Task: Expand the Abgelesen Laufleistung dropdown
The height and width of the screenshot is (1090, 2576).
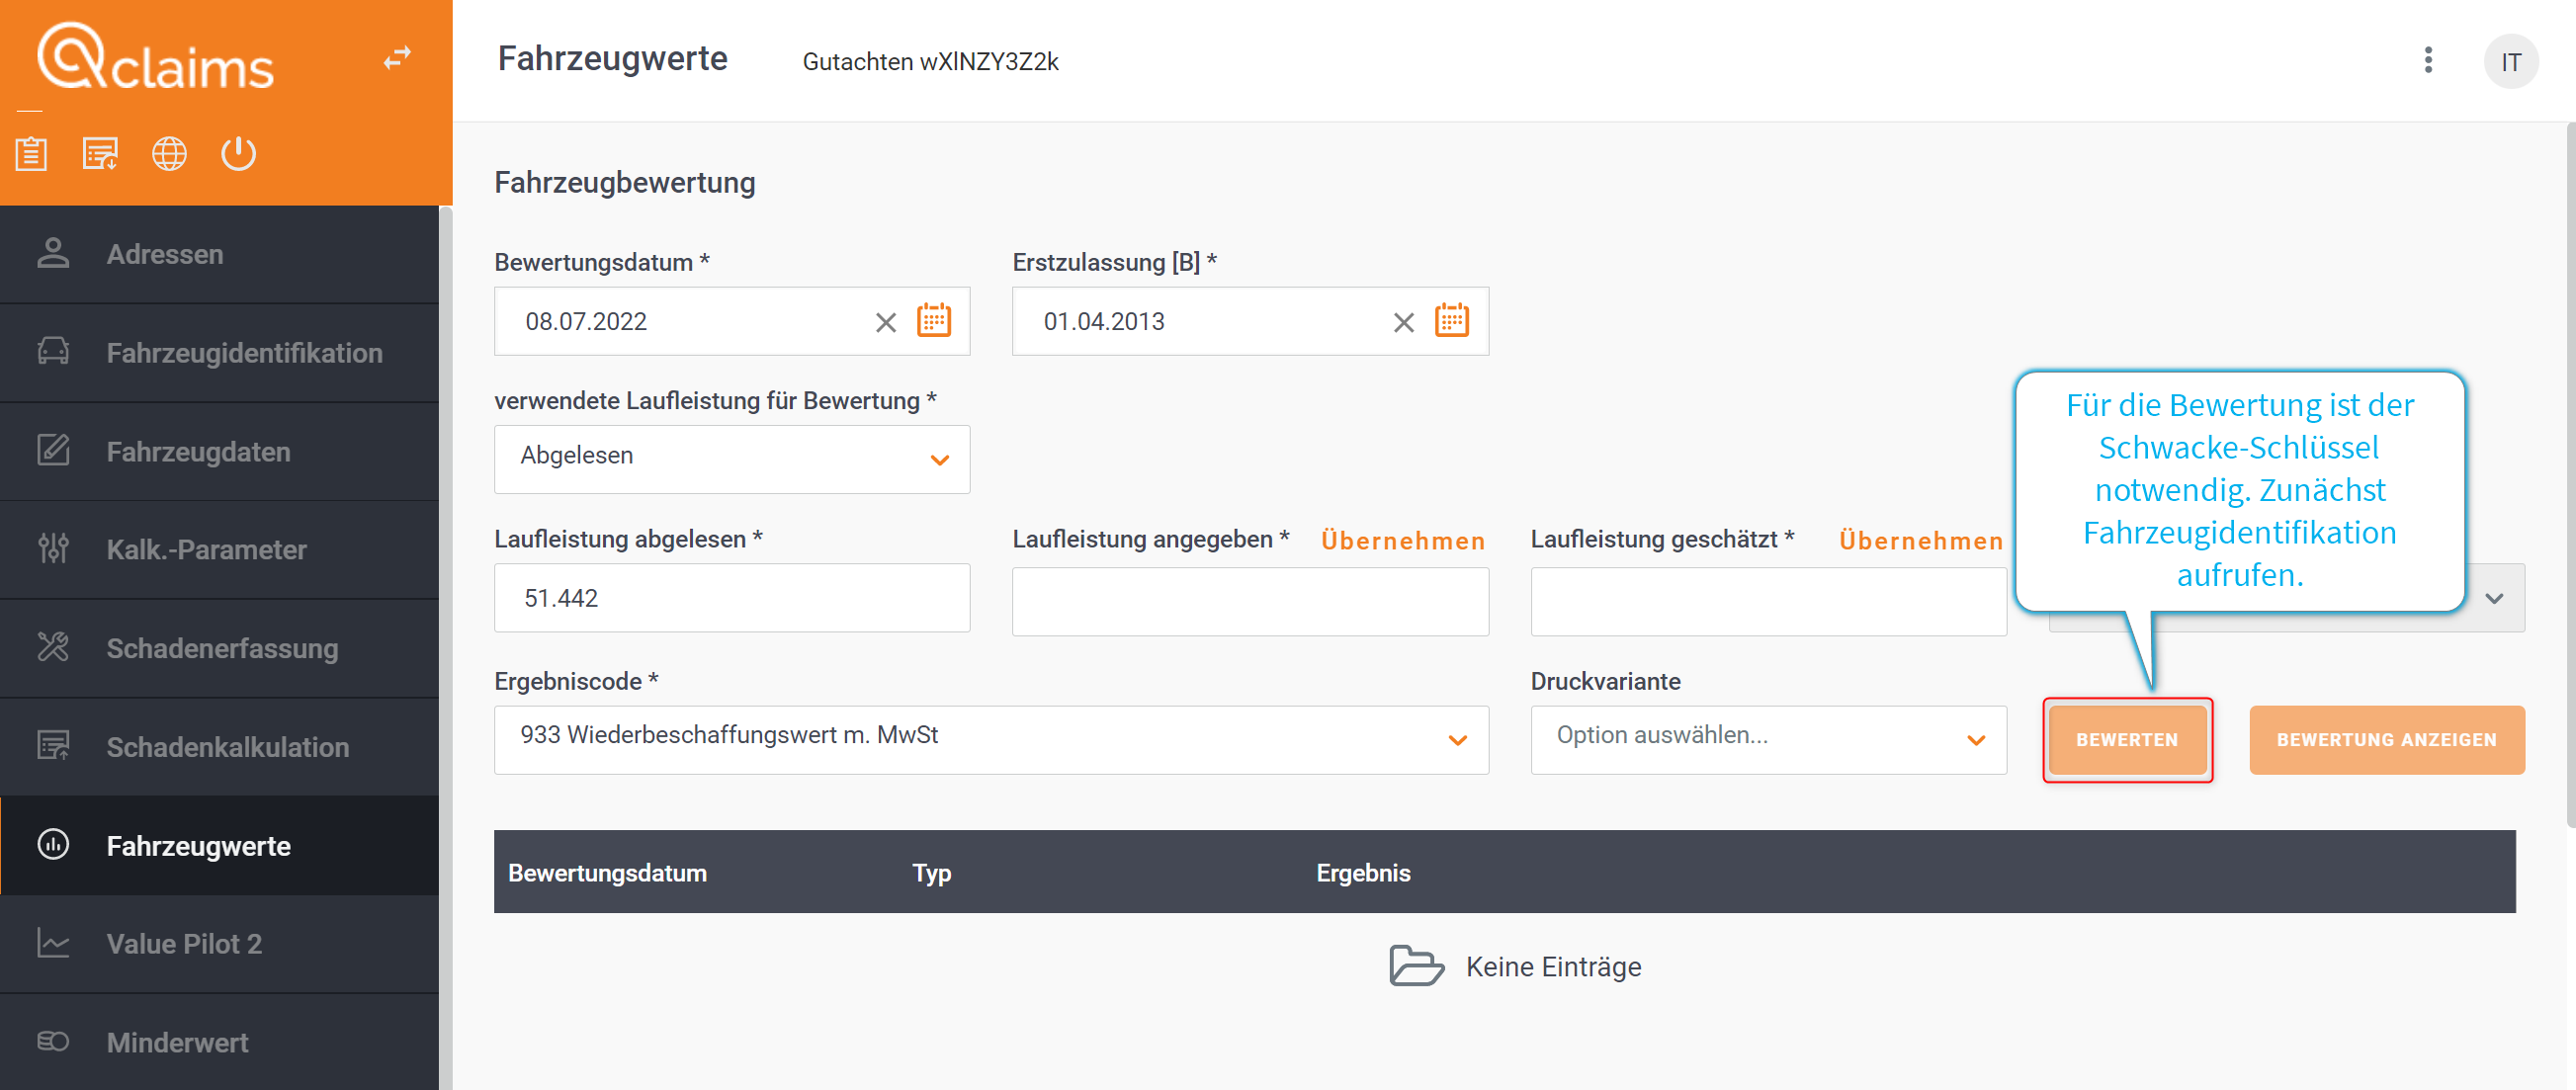Action: point(731,459)
